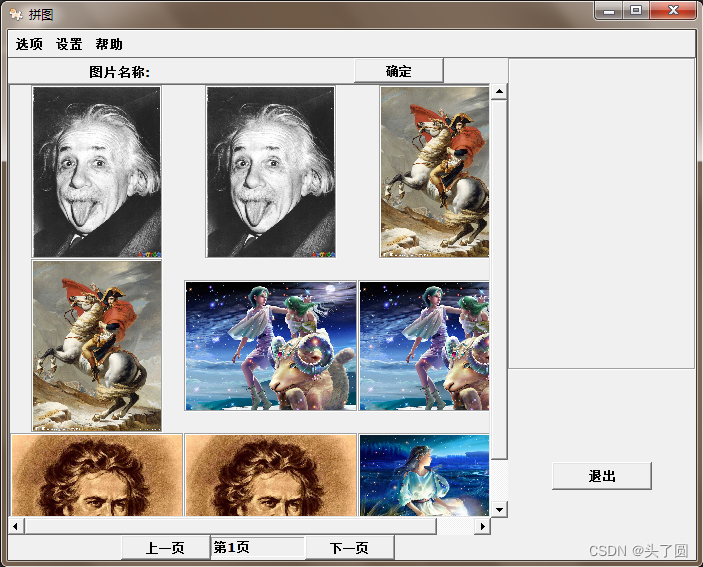
Task: Select the first Beethoven thumbnail at bottom left
Action: click(x=97, y=475)
